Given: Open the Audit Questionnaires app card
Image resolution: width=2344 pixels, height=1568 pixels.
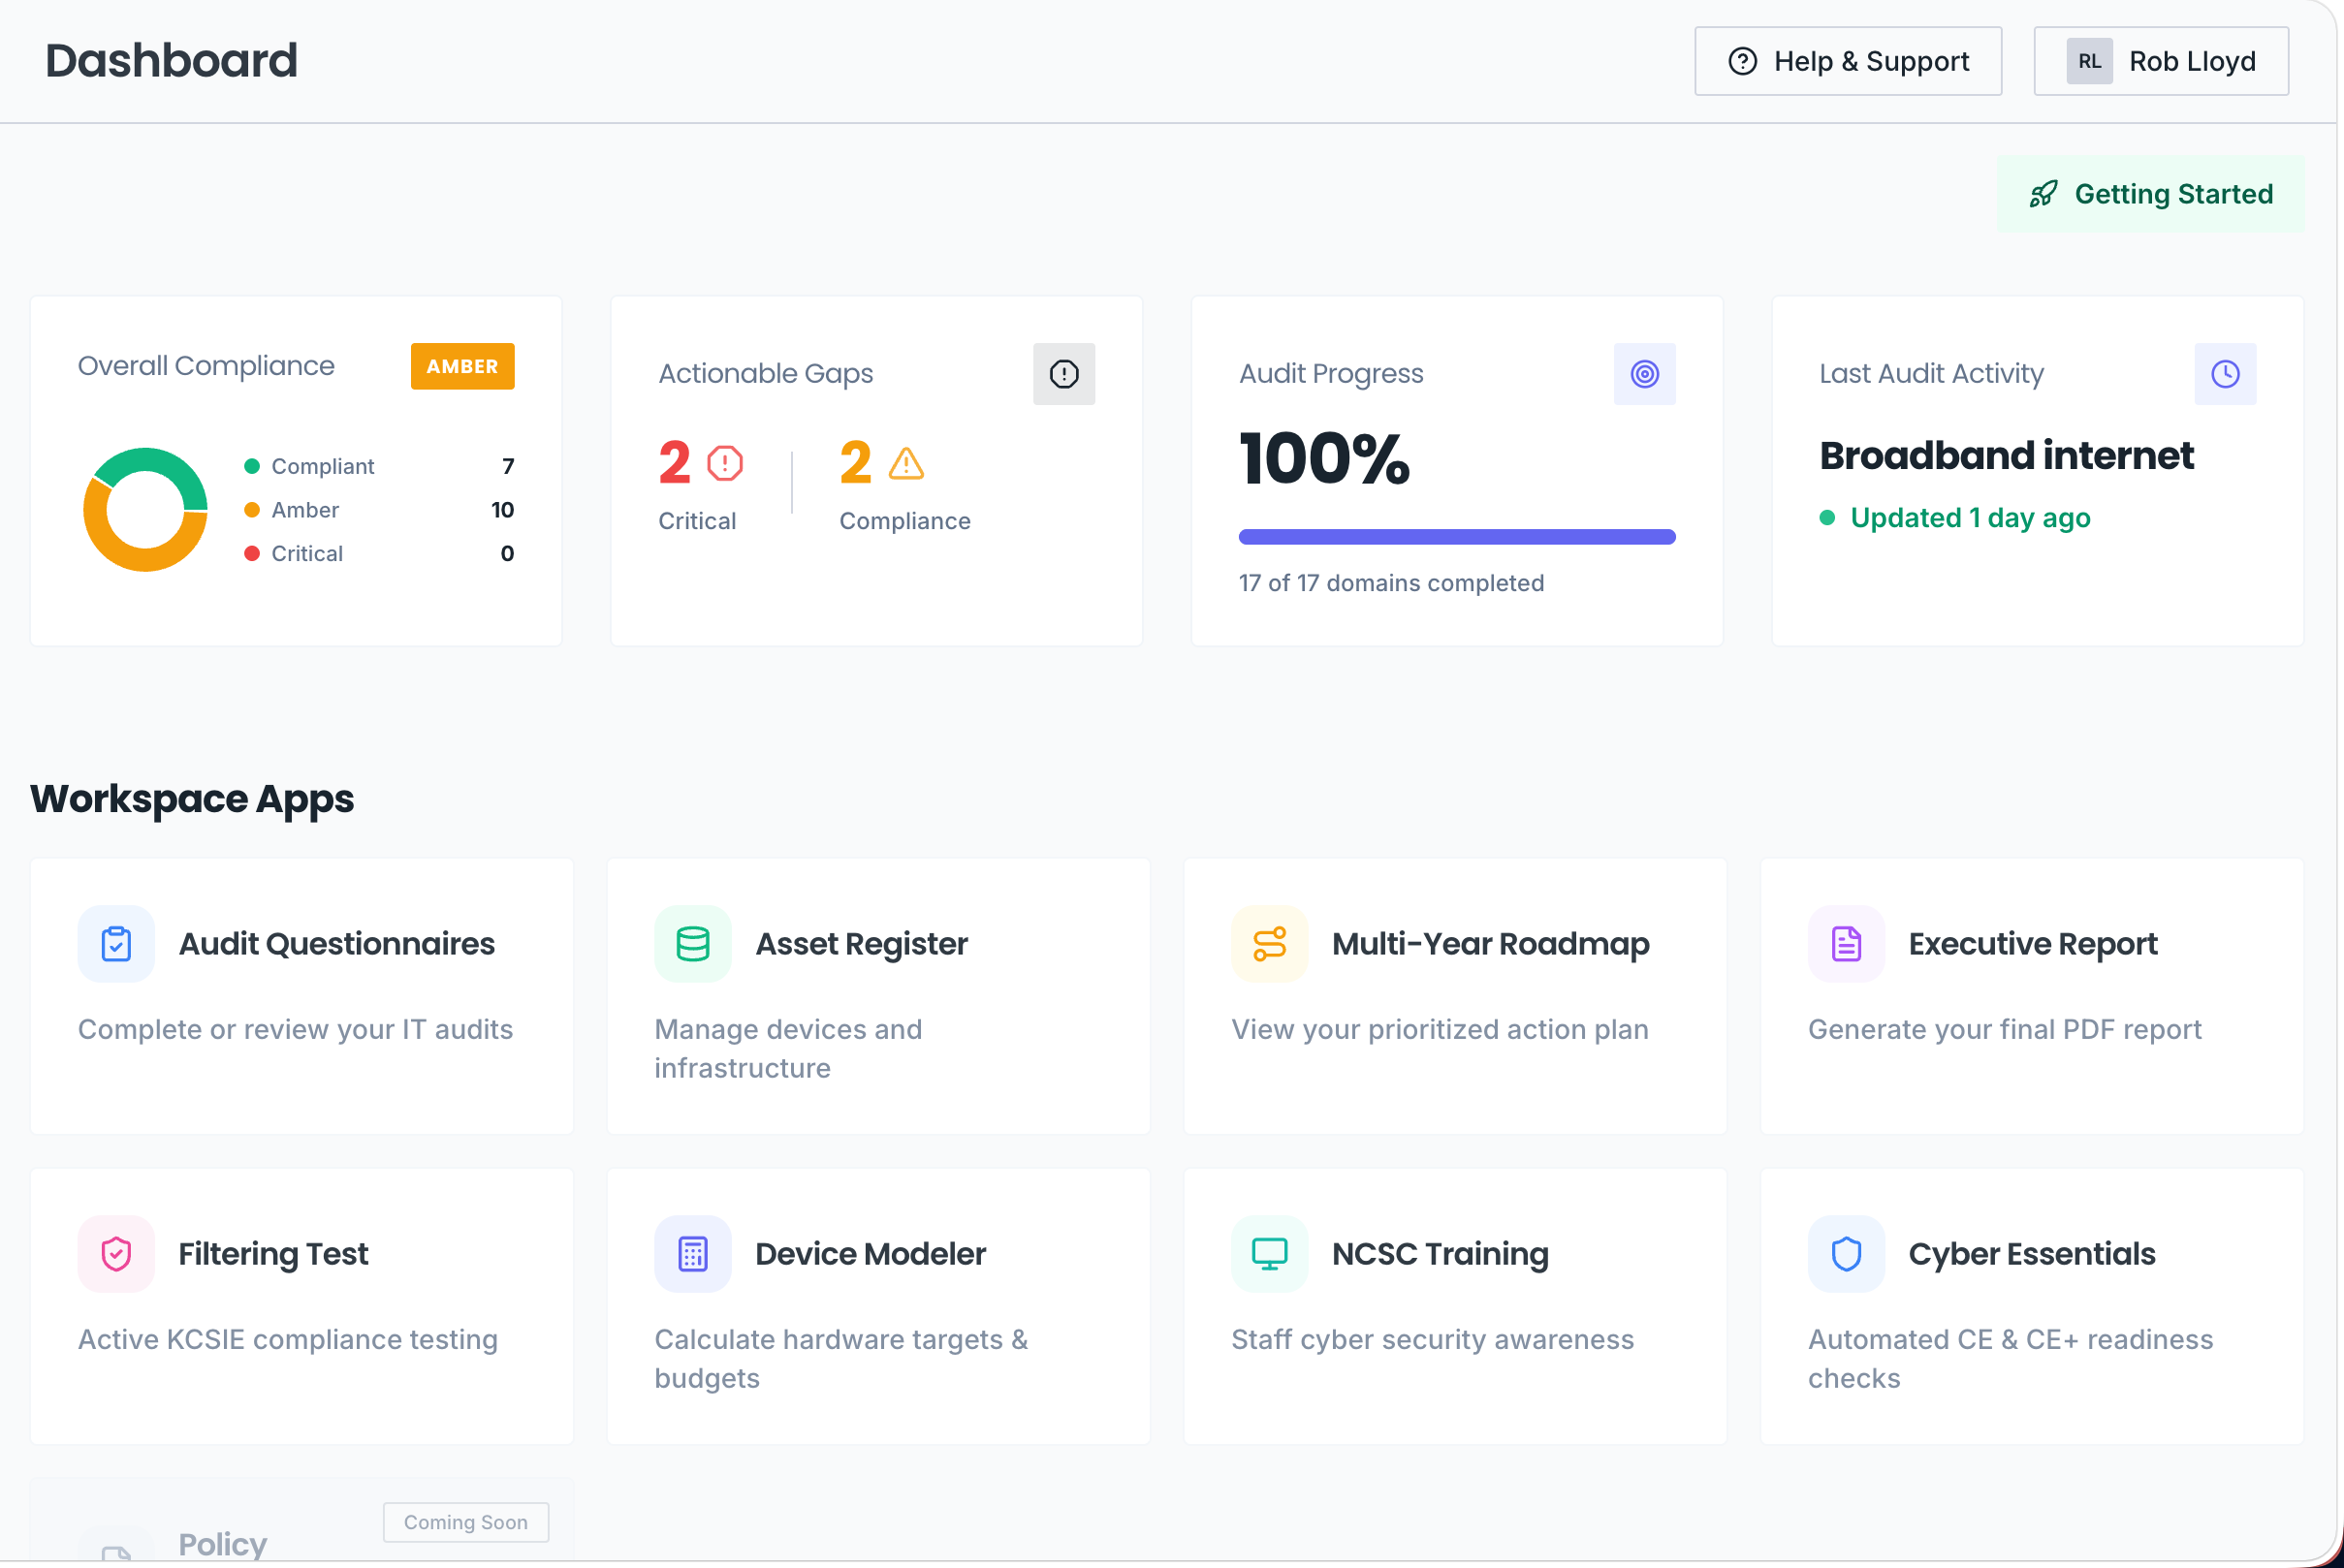Looking at the screenshot, I should (302, 996).
